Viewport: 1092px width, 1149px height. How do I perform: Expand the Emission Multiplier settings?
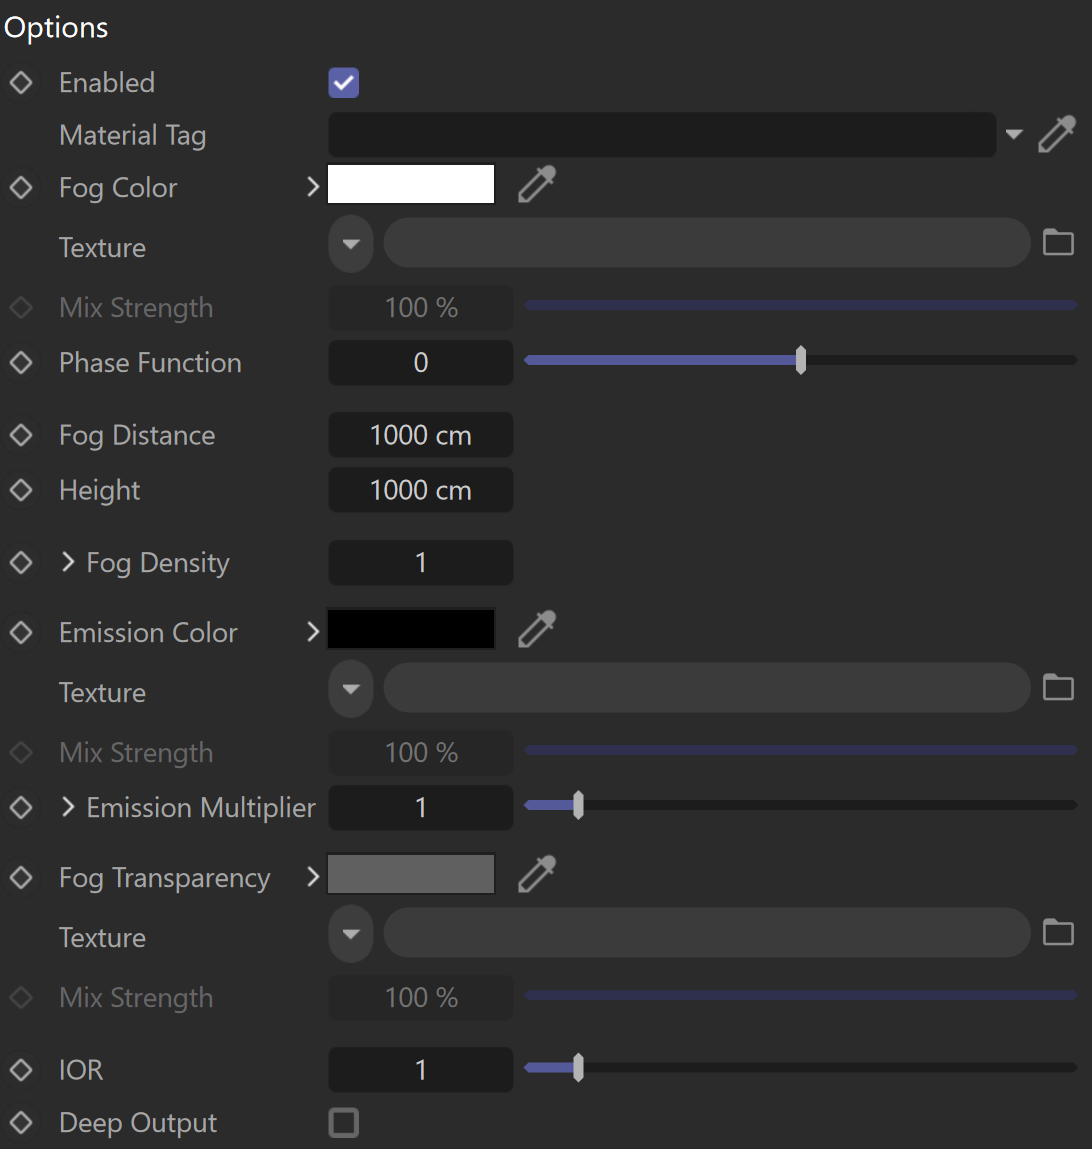coord(68,807)
